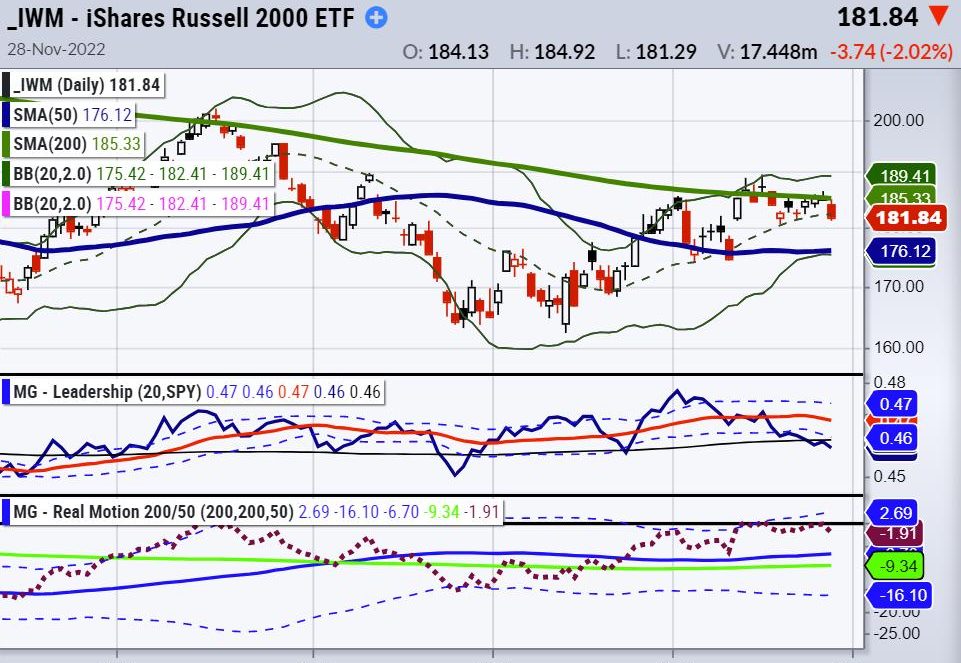The height and width of the screenshot is (663, 961).
Task: Click the "170.00" price axis label
Action: (x=898, y=286)
